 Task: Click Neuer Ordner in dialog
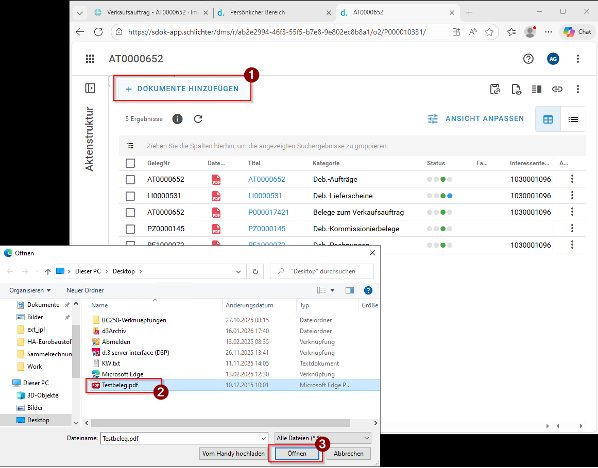coord(85,290)
